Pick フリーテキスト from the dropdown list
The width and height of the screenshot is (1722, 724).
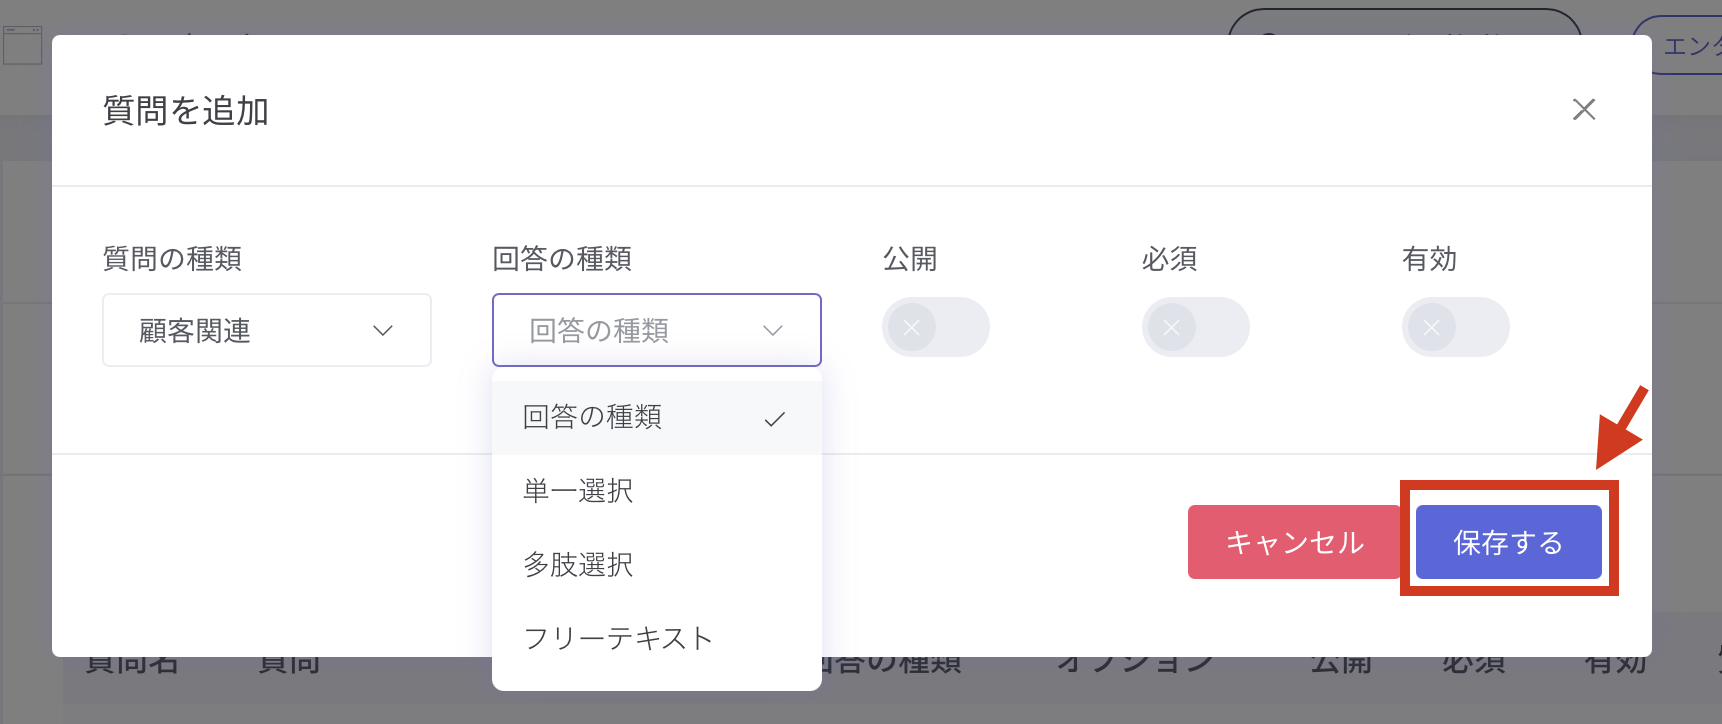click(x=617, y=638)
